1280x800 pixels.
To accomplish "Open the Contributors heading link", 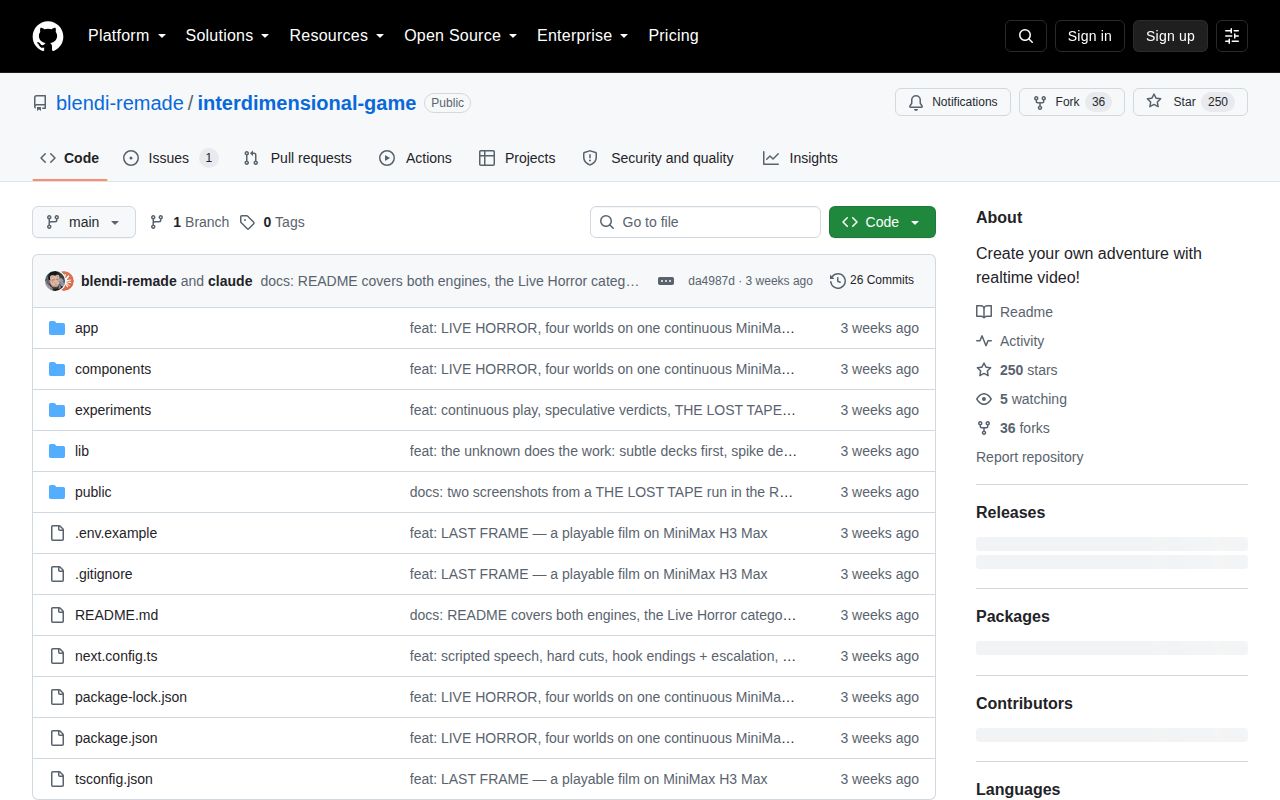I will (1024, 703).
